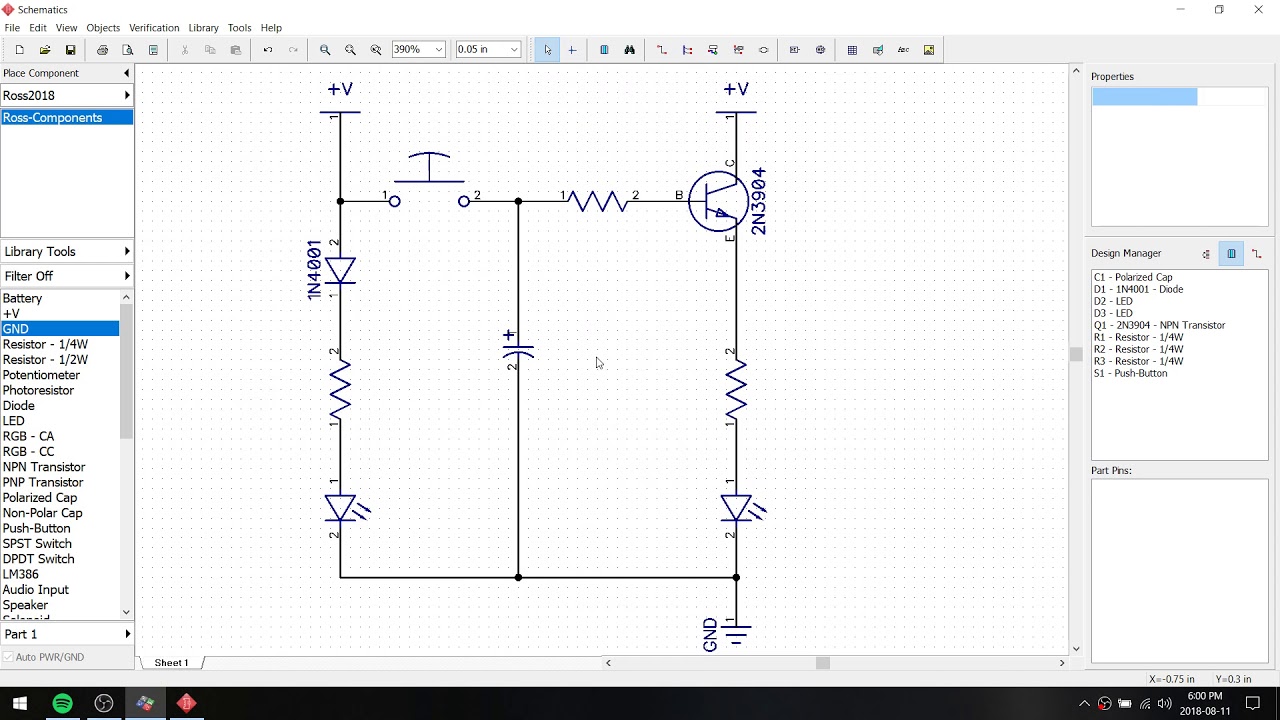
Task: Open the Library menu
Action: [203, 28]
